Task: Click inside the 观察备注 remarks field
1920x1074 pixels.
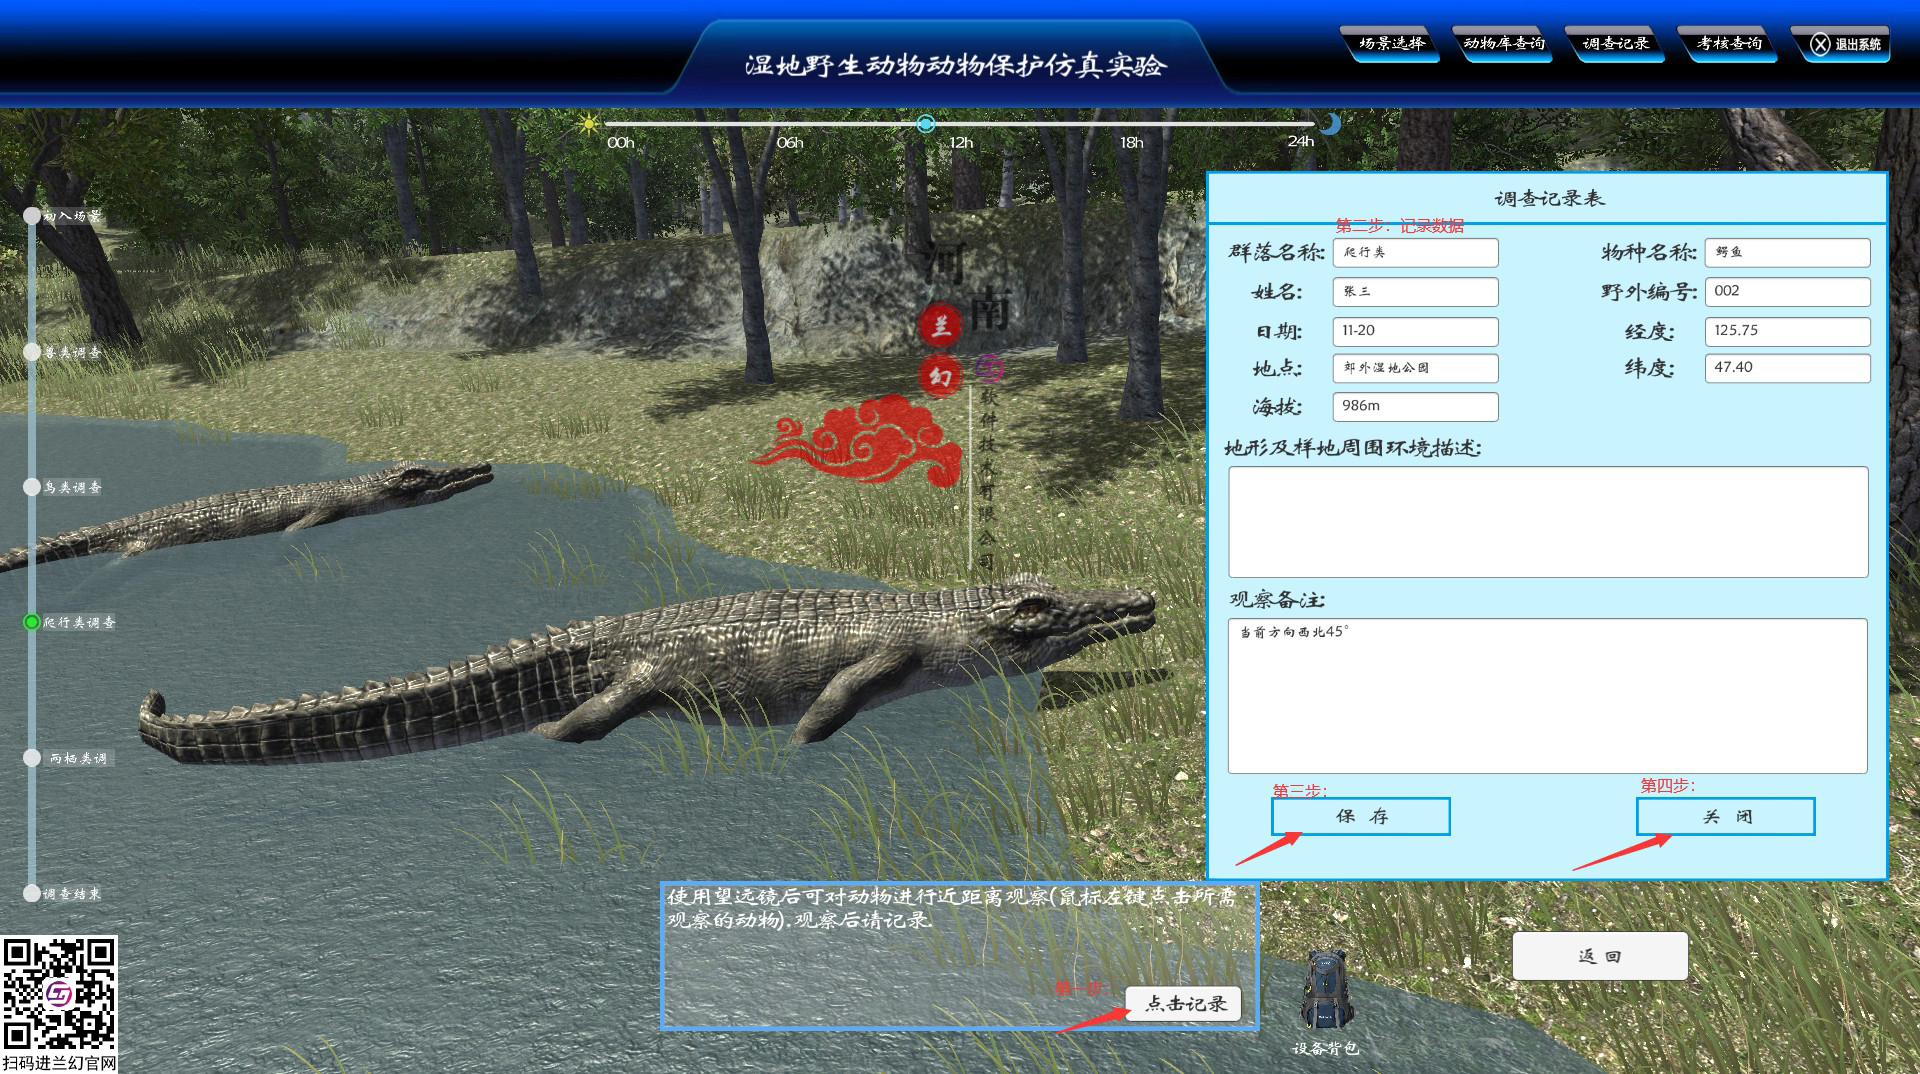Action: pyautogui.click(x=1550, y=695)
